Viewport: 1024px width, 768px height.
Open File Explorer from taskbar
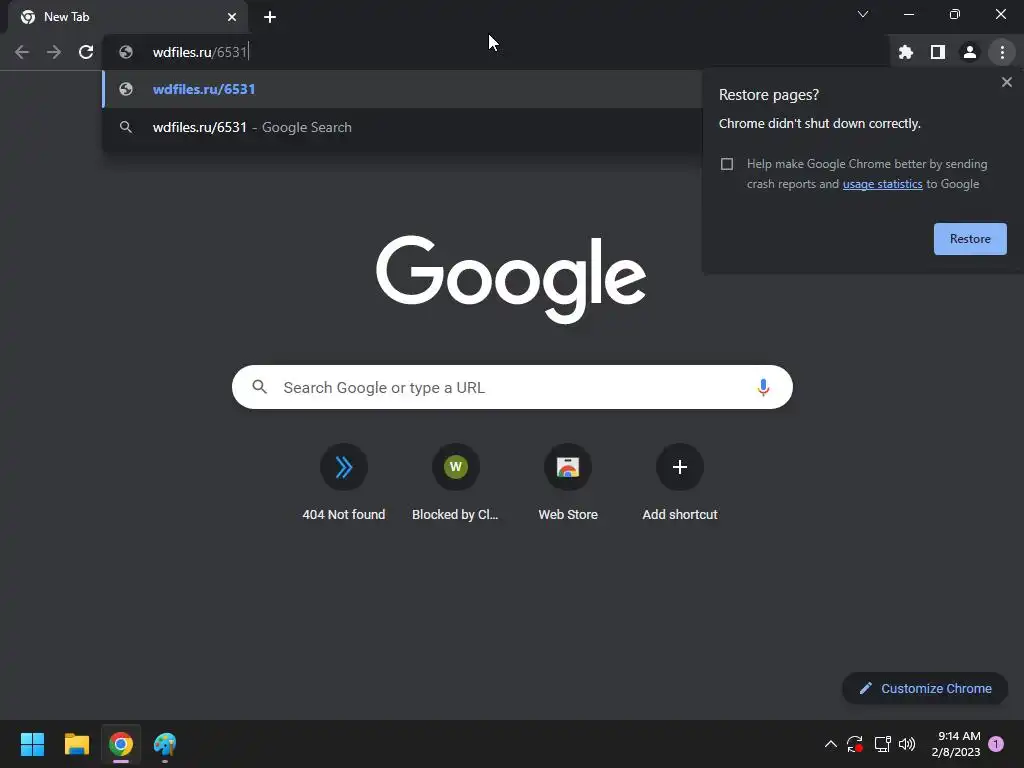(76, 744)
